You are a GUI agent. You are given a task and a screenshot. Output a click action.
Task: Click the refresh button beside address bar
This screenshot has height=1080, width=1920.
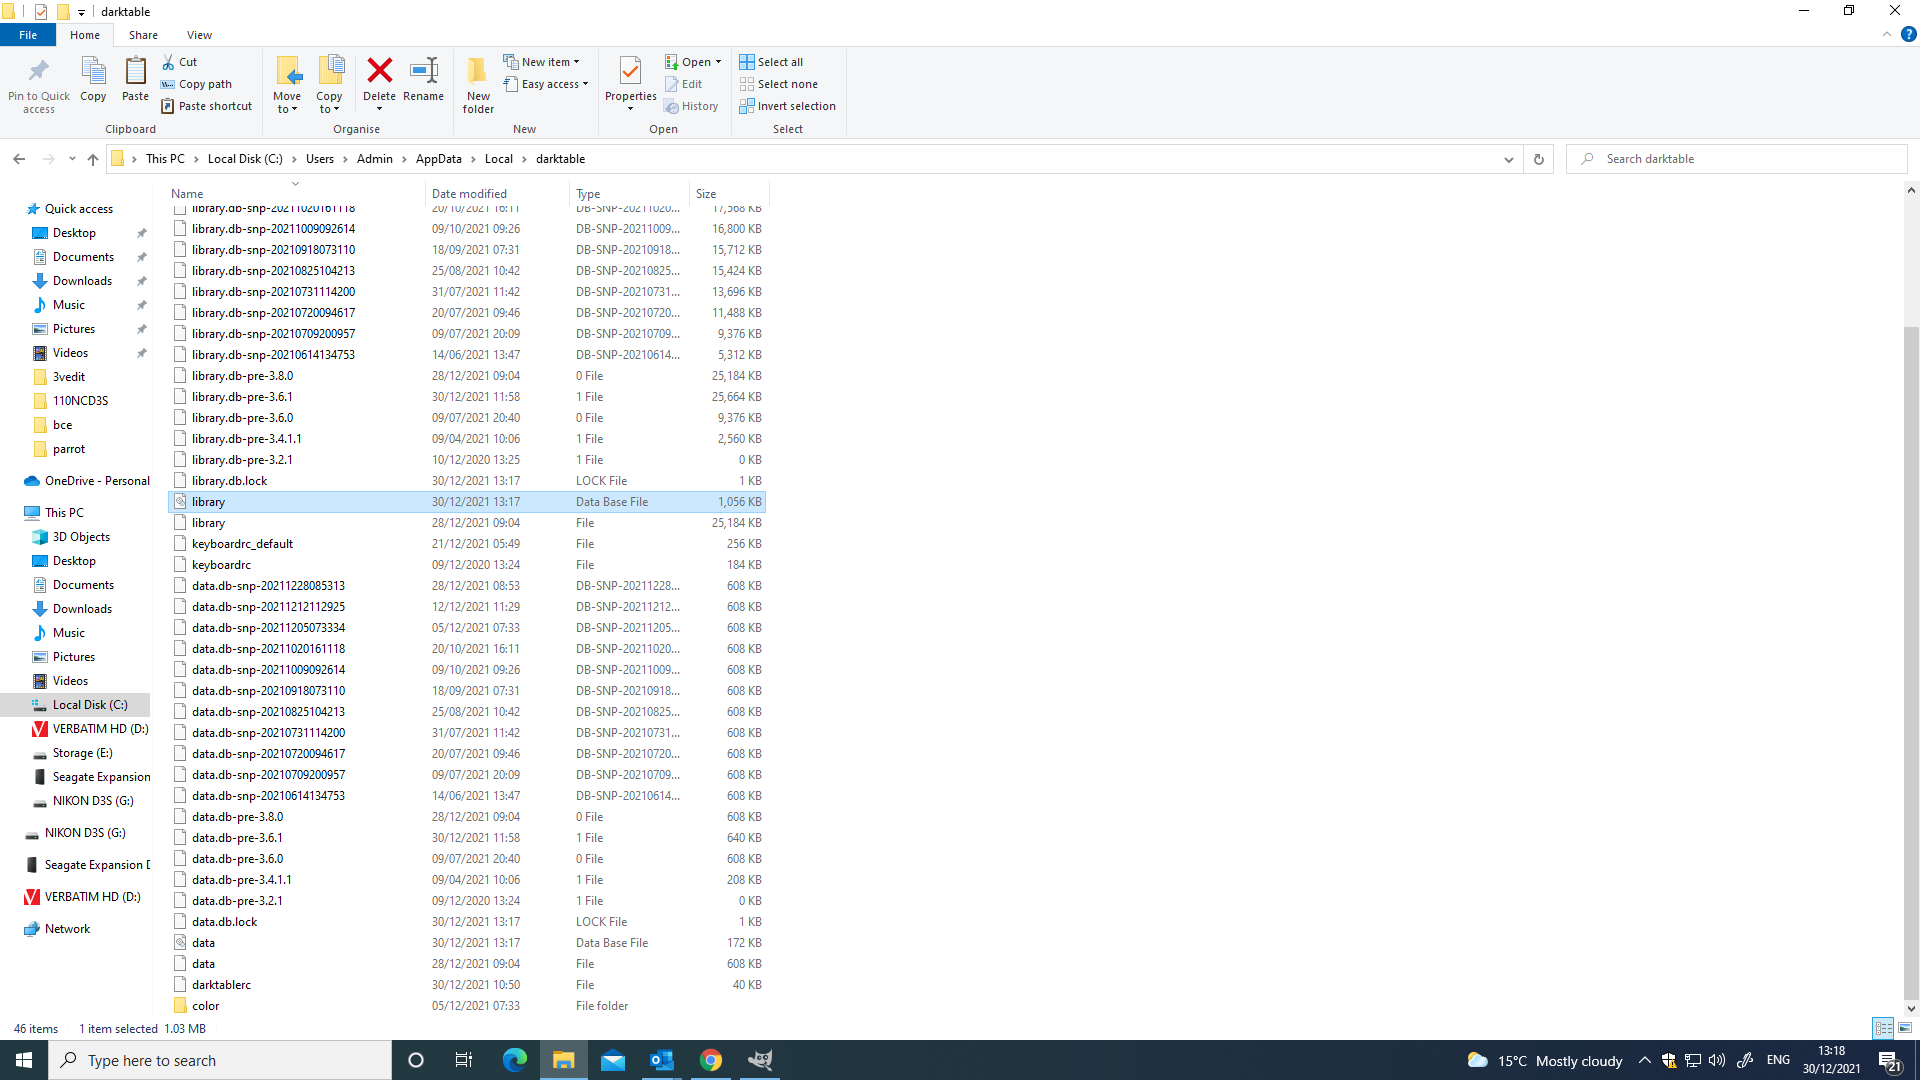(1539, 159)
